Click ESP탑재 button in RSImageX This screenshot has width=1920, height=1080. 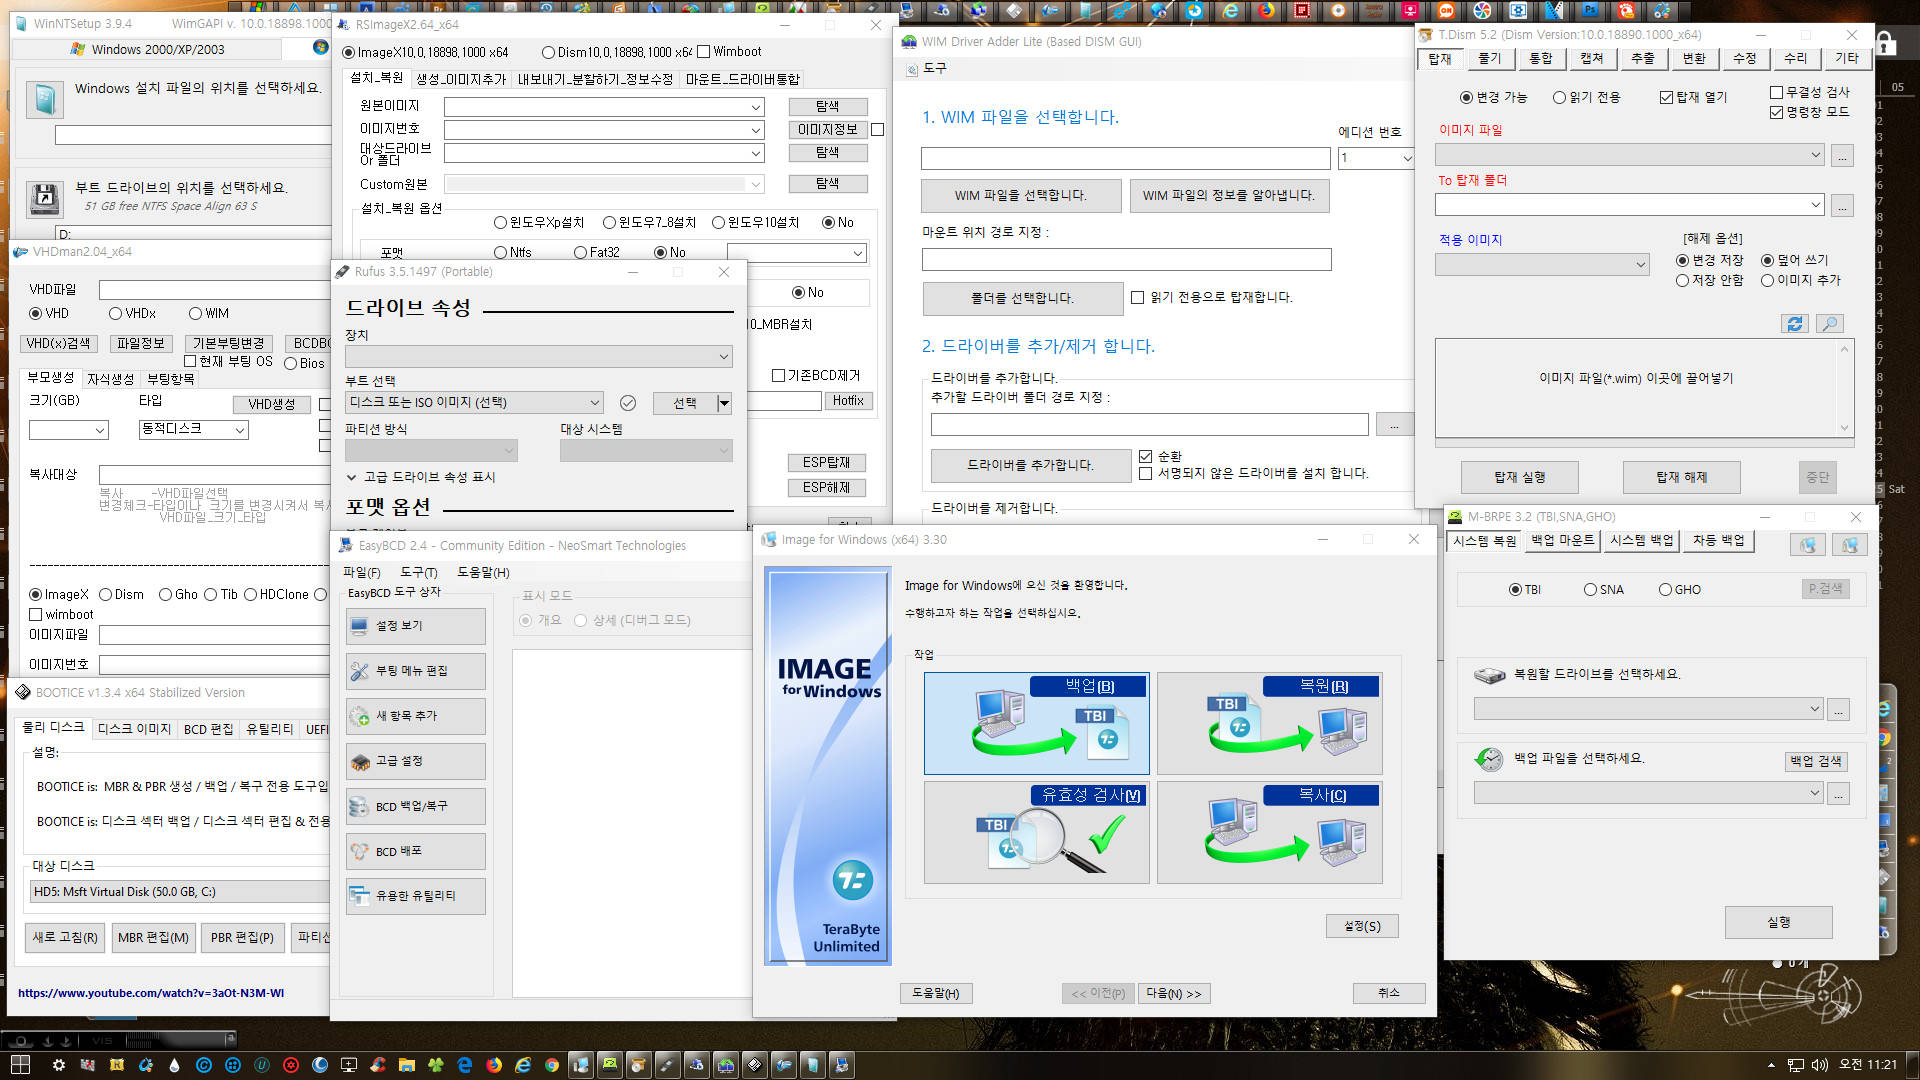pyautogui.click(x=827, y=463)
